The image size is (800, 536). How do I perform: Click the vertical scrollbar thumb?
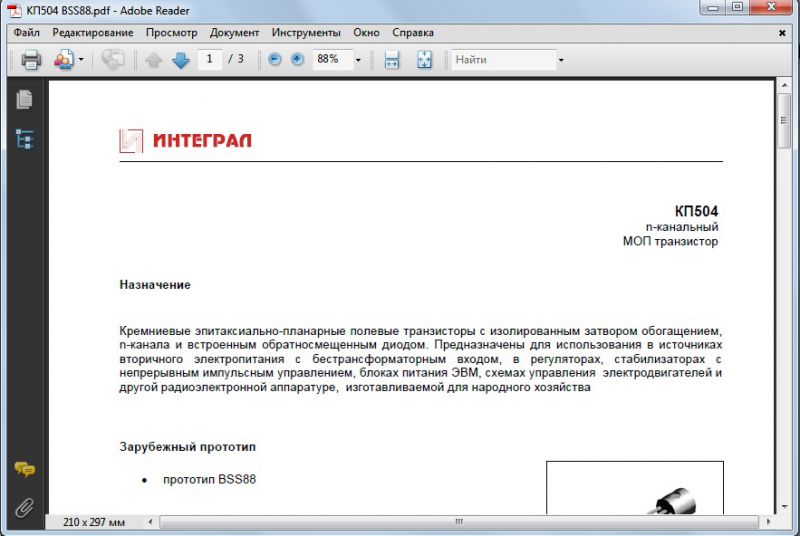coord(784,121)
